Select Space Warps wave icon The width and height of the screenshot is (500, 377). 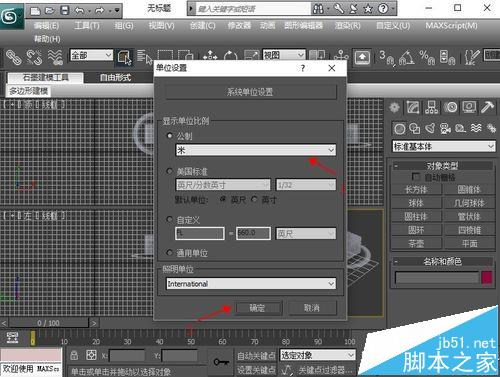(x=476, y=129)
